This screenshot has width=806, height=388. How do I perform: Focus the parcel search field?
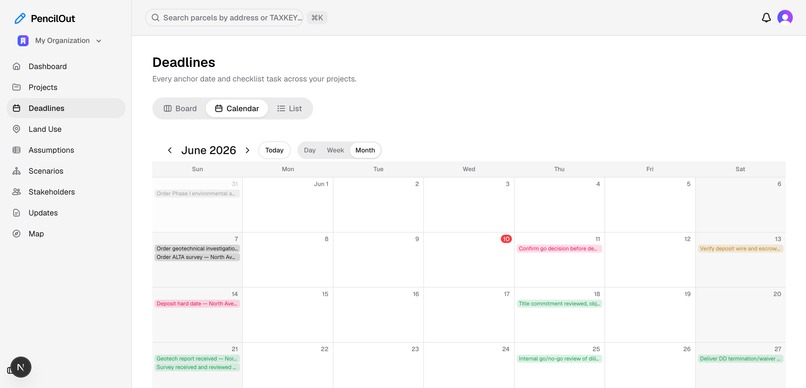tap(224, 17)
